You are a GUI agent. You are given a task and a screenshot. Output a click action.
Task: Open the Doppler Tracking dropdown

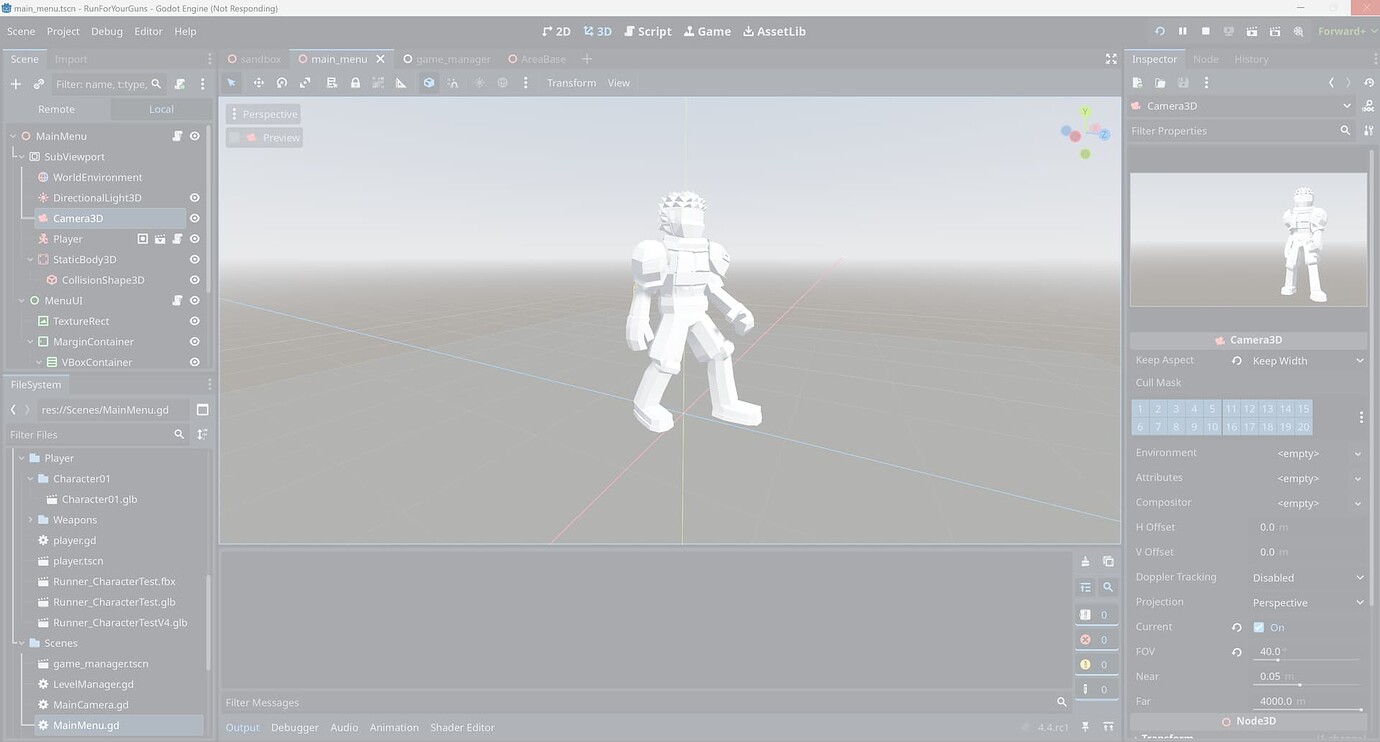pyautogui.click(x=1308, y=578)
